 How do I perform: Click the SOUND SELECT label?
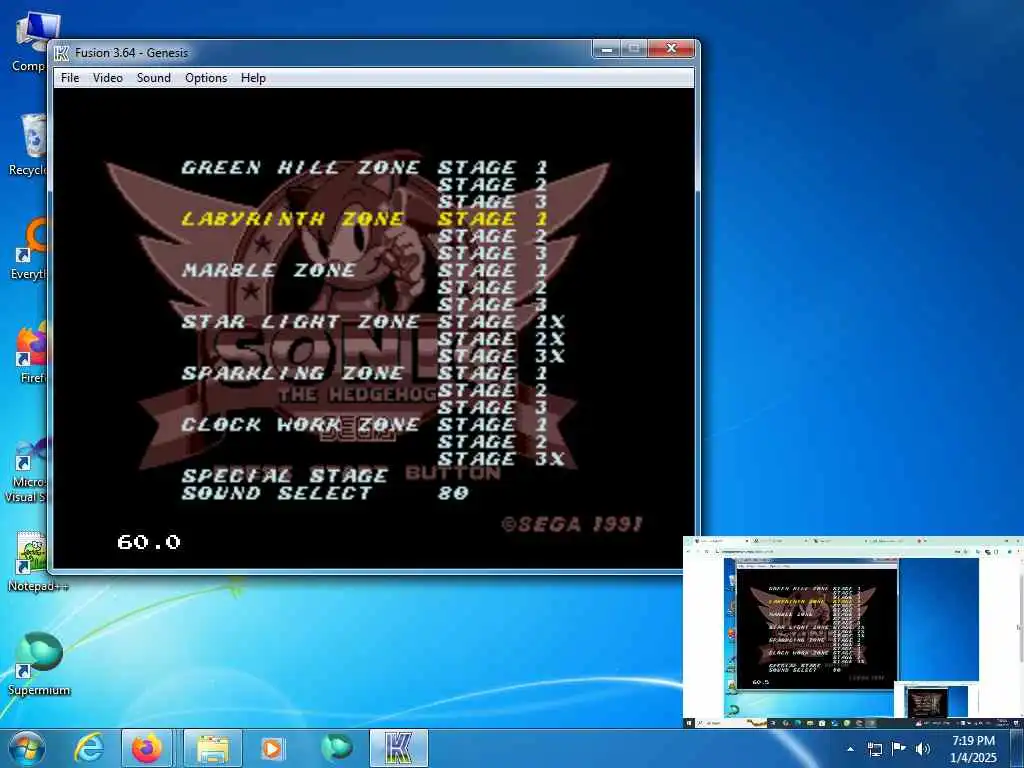coord(277,493)
